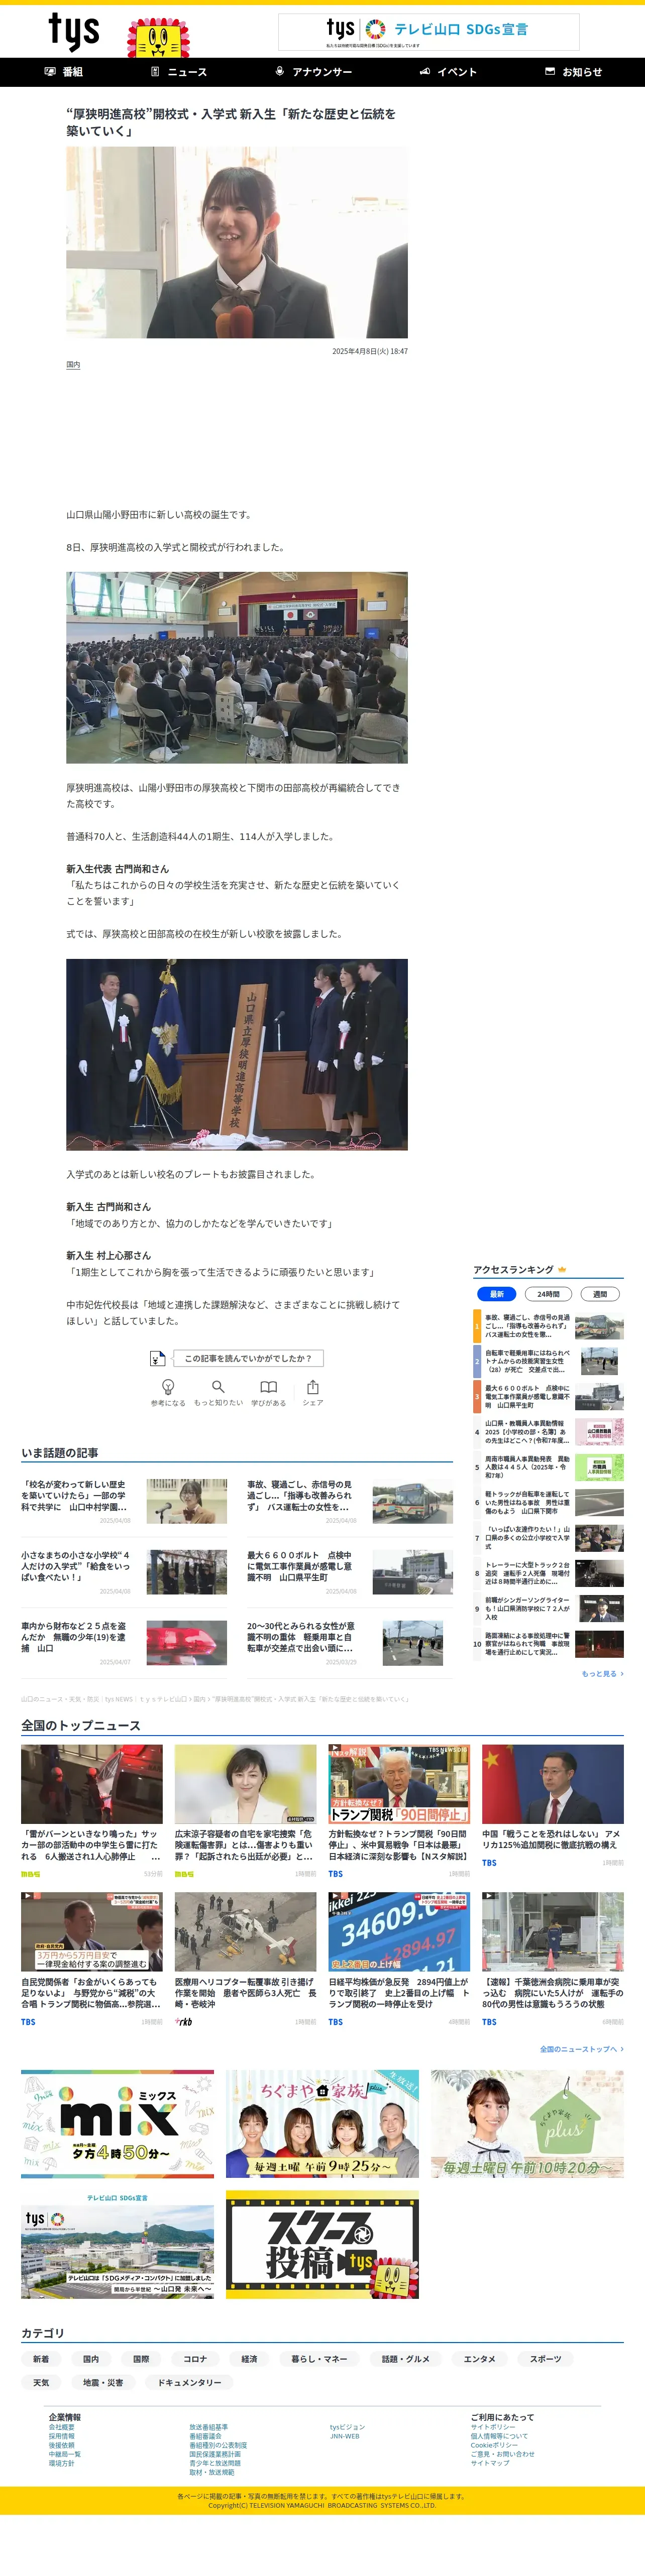The image size is (645, 2576).
Task: Open the アナウンサー menu in the navigation bar
Action: point(314,72)
